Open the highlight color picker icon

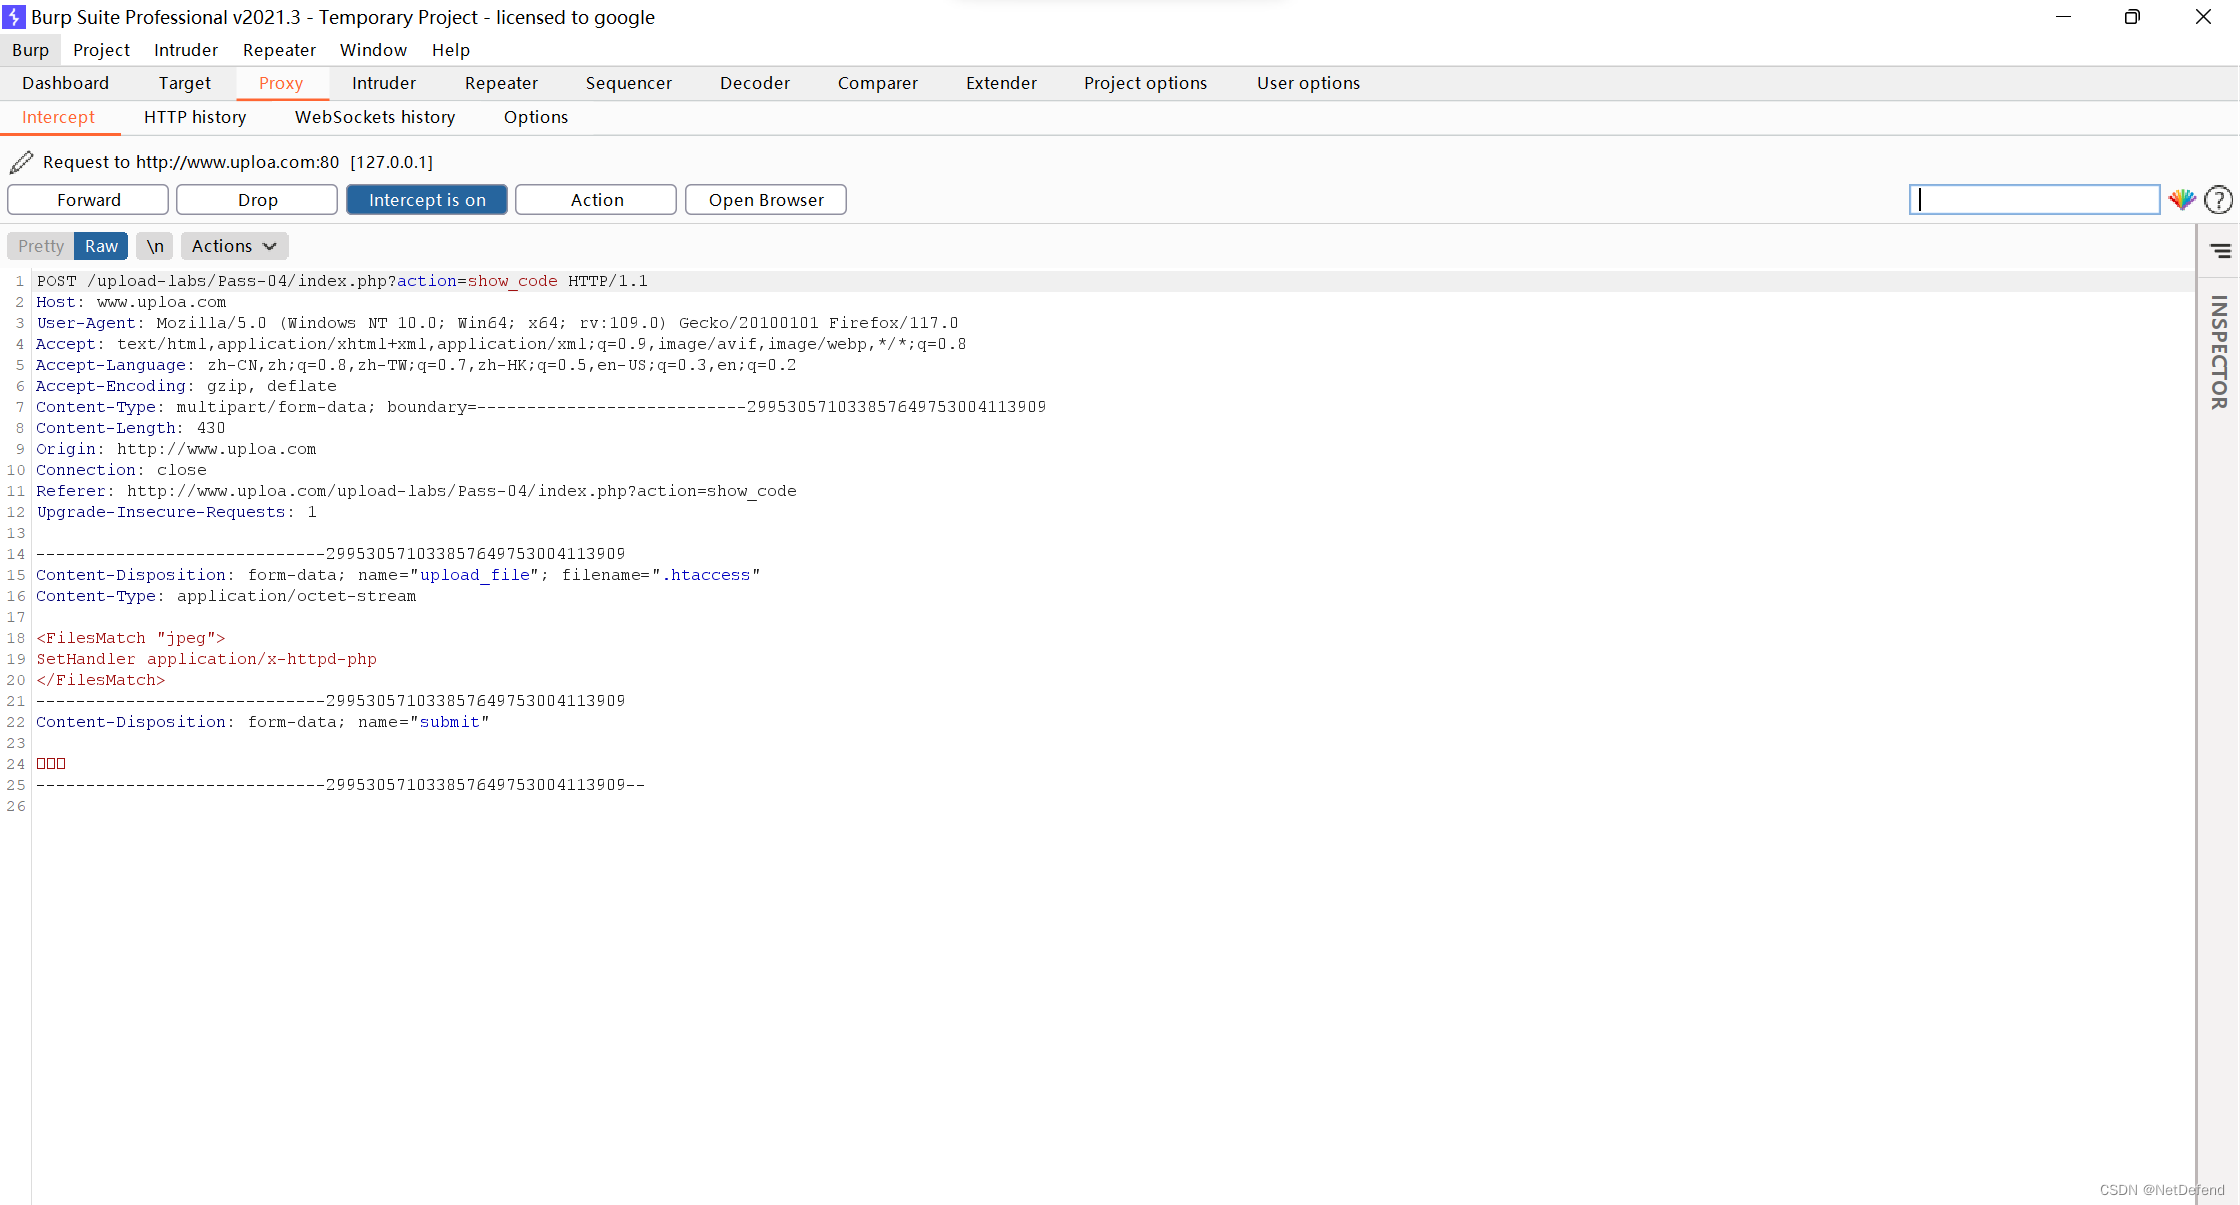click(2182, 200)
